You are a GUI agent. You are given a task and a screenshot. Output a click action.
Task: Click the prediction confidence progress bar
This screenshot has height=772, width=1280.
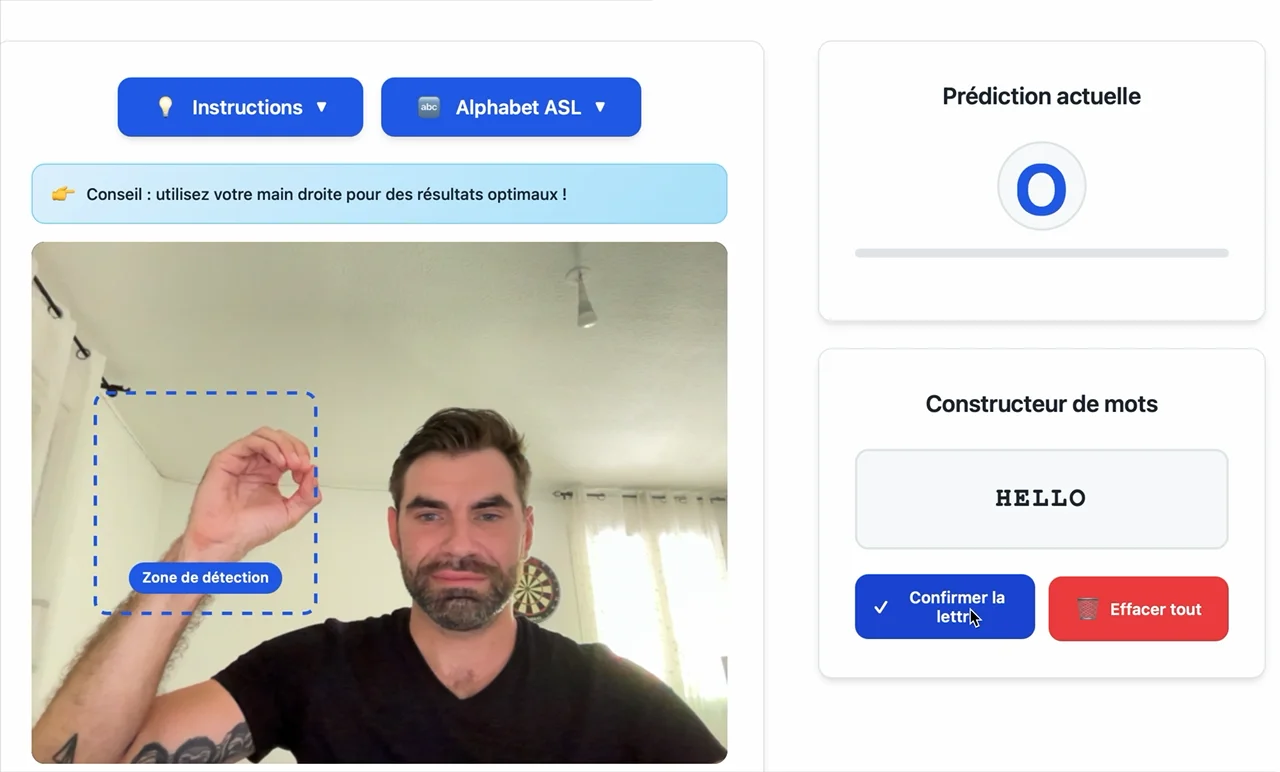pyautogui.click(x=1041, y=253)
